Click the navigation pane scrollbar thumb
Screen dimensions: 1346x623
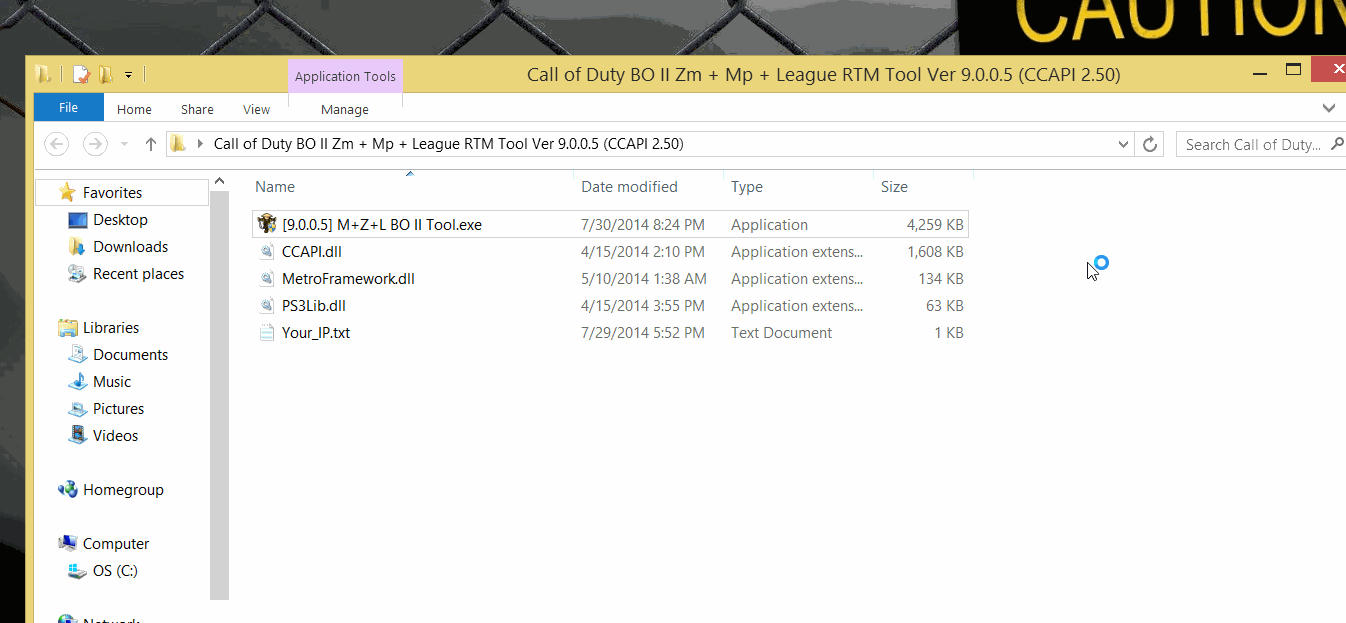[x=219, y=396]
